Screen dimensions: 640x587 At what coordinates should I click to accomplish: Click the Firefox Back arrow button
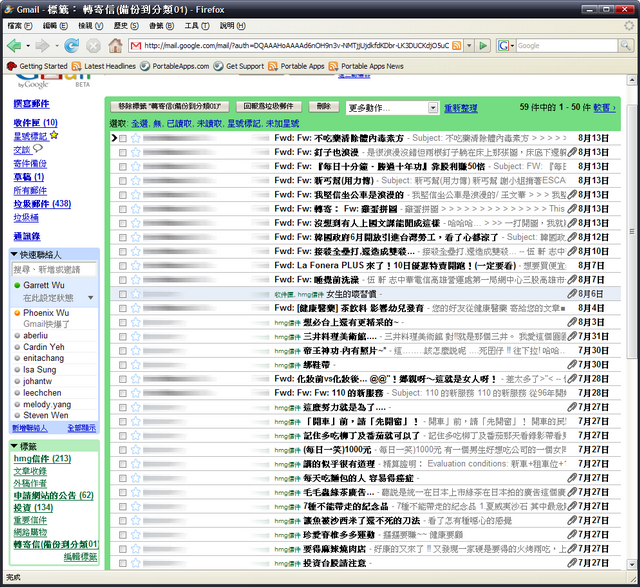point(14,46)
